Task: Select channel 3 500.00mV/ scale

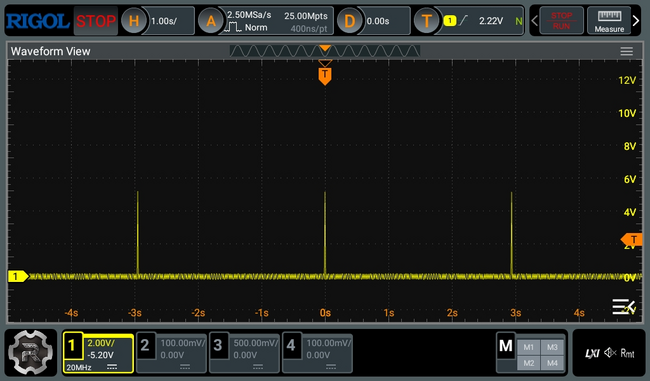Action: tap(255, 343)
